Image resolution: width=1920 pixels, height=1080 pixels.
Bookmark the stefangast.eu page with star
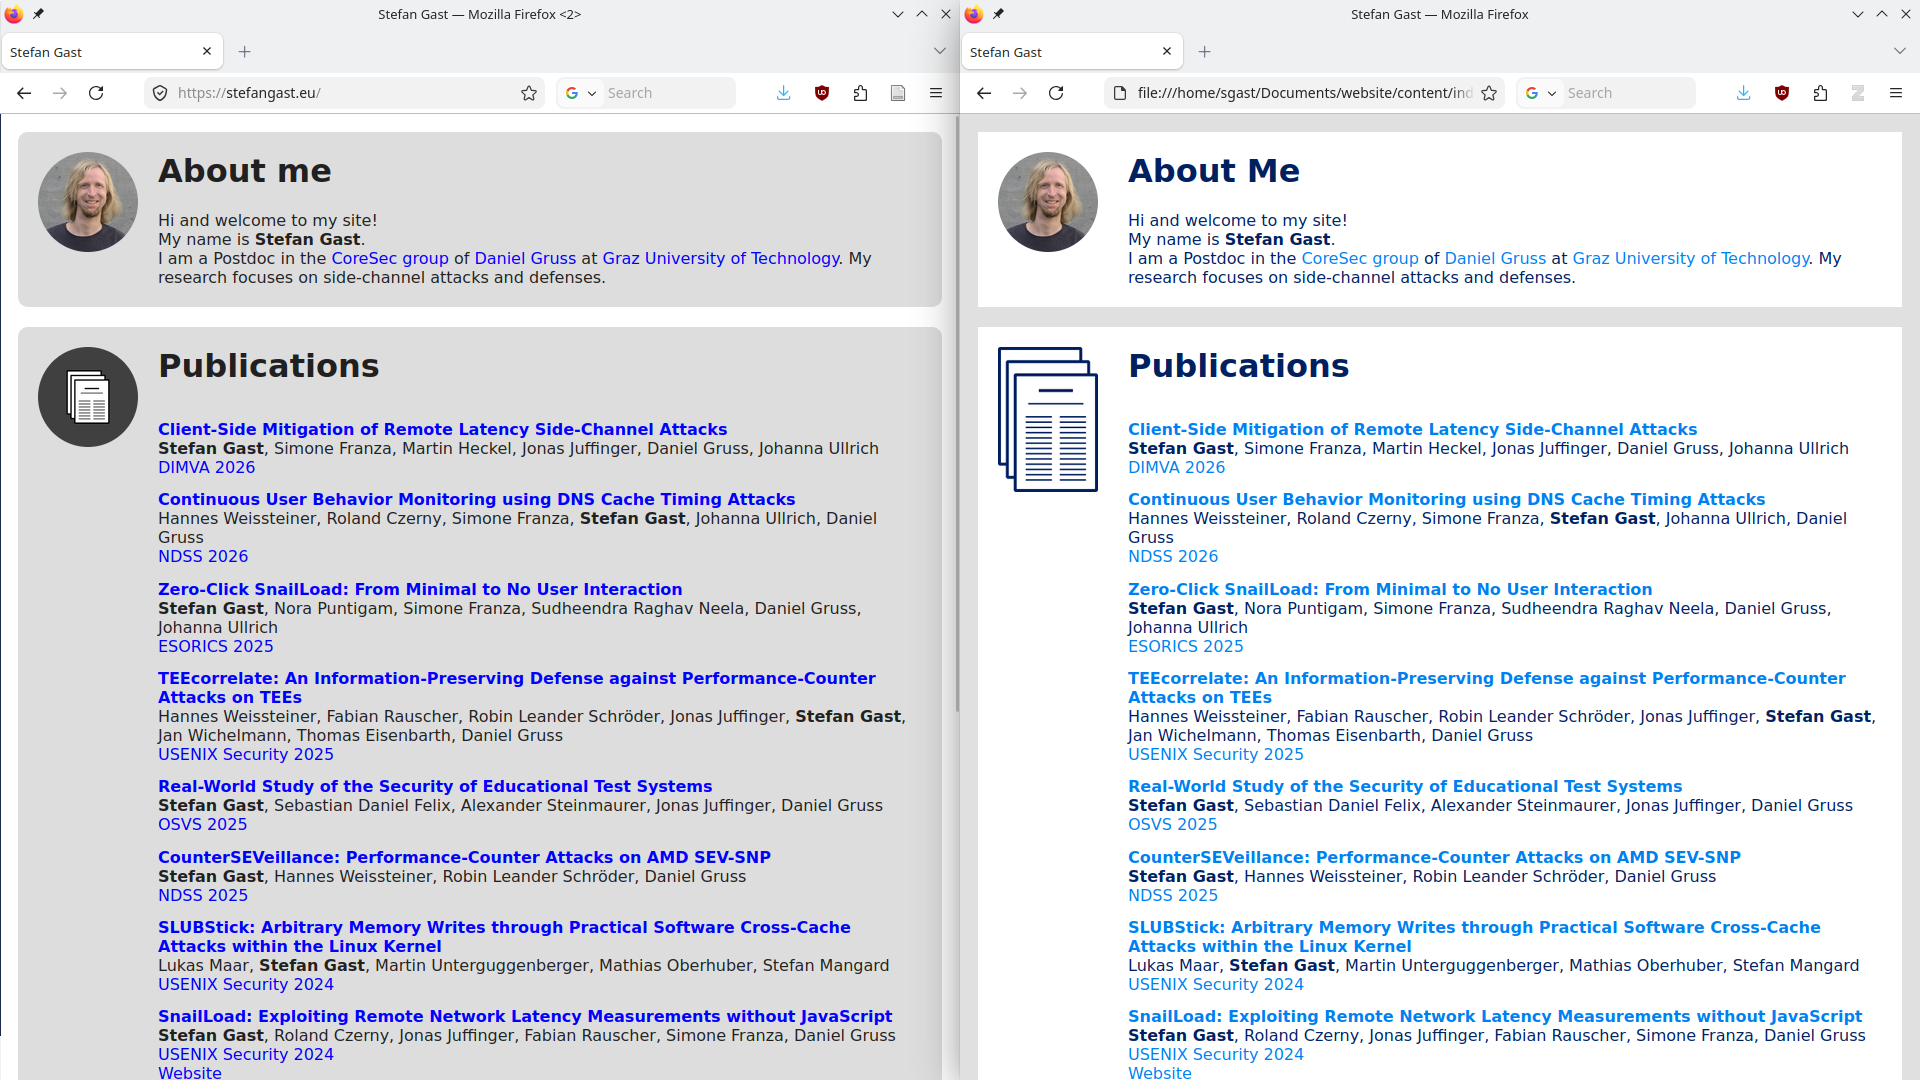coord(529,93)
